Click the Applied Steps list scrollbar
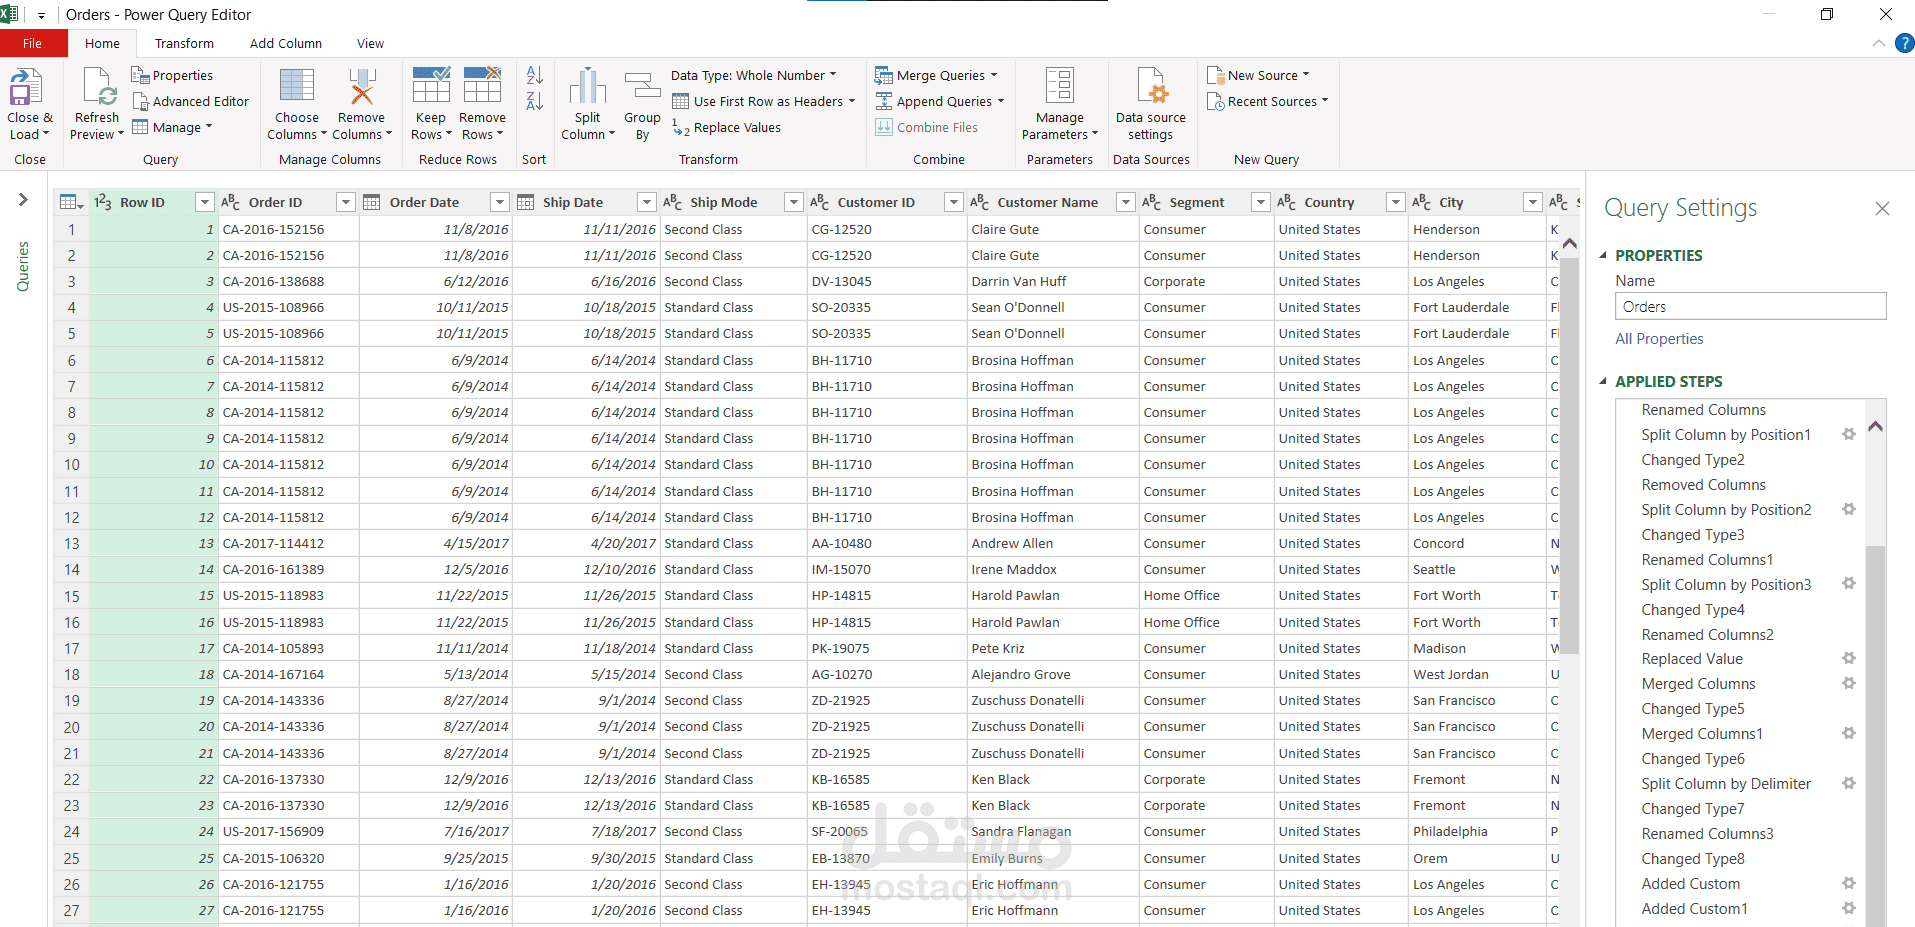Screen dimensions: 1915x927 [1876, 735]
